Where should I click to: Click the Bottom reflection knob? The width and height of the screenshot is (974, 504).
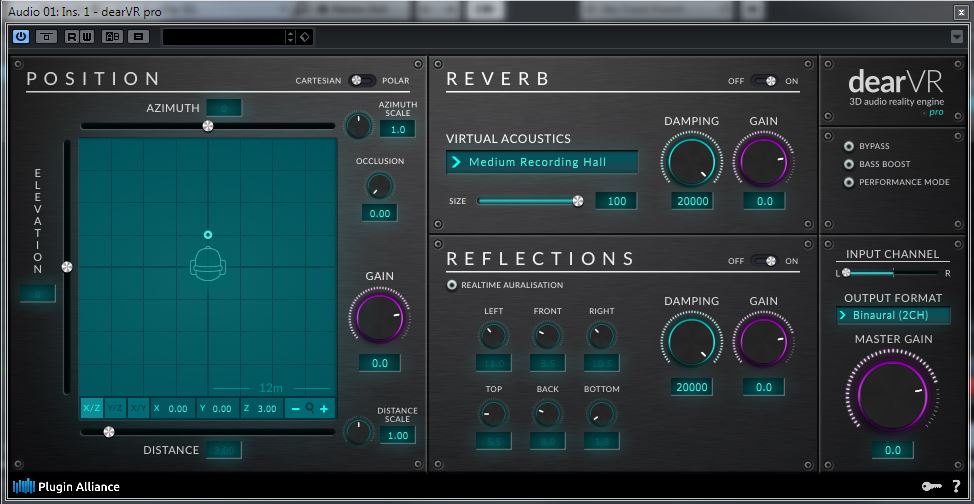tap(601, 413)
